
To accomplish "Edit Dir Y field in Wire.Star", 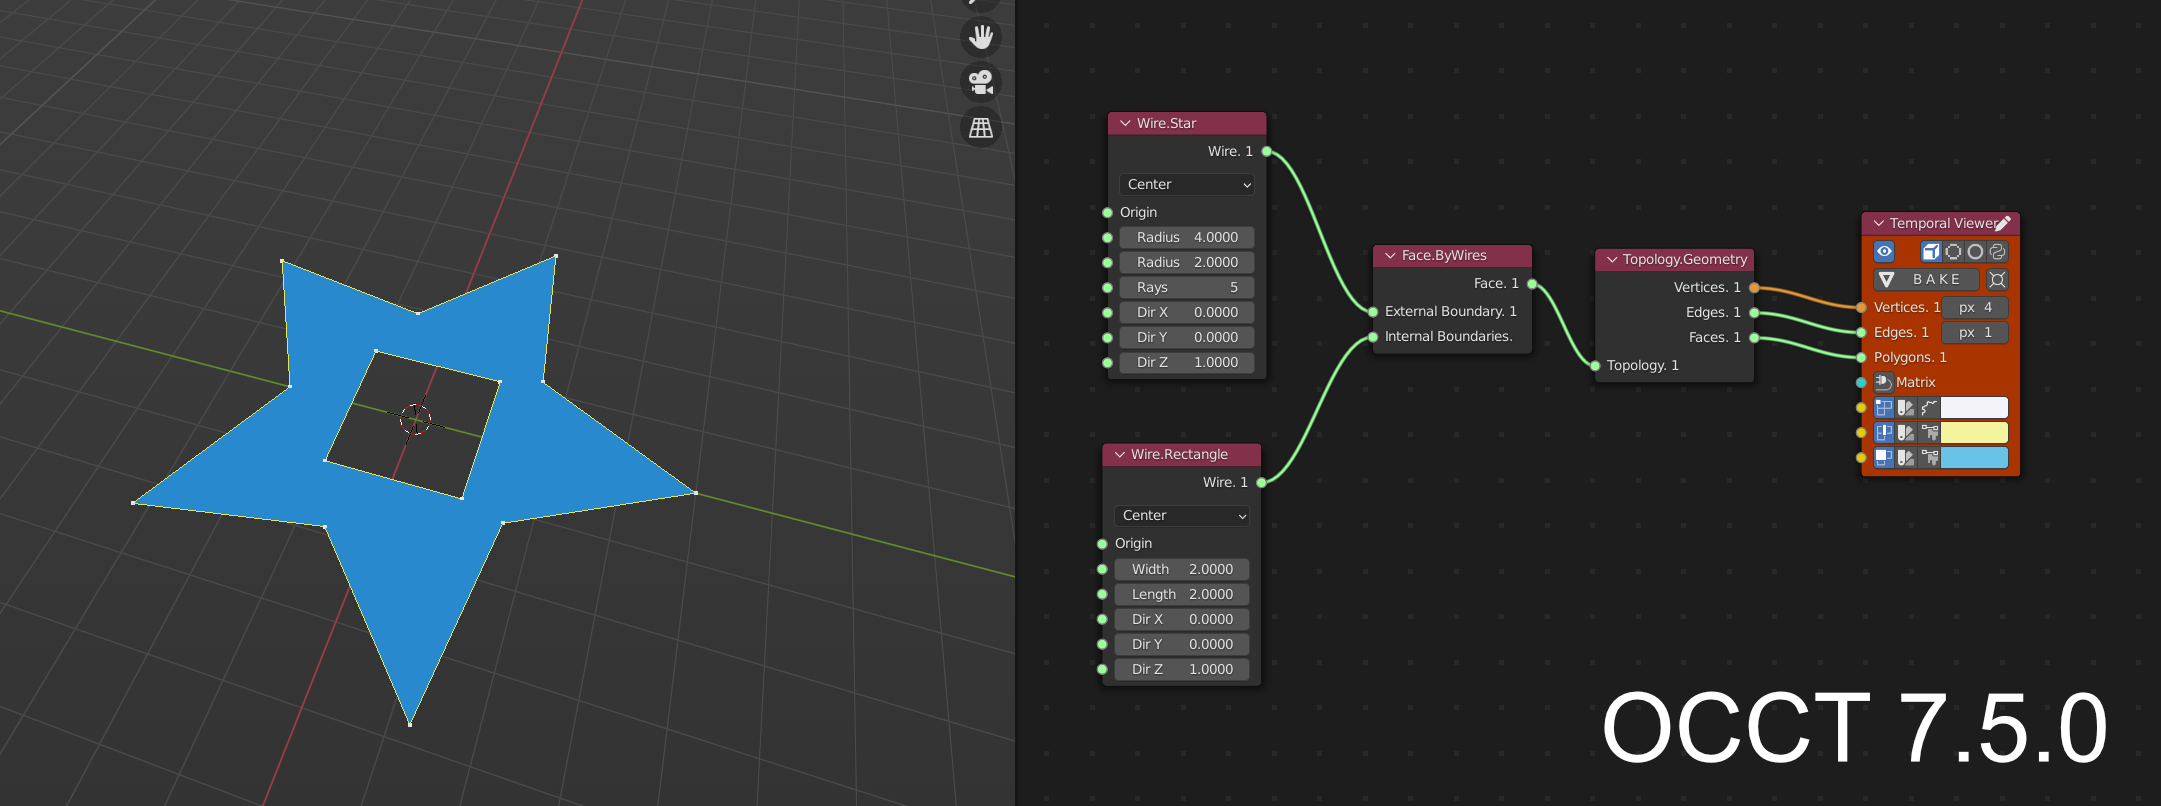I will (x=1187, y=337).
